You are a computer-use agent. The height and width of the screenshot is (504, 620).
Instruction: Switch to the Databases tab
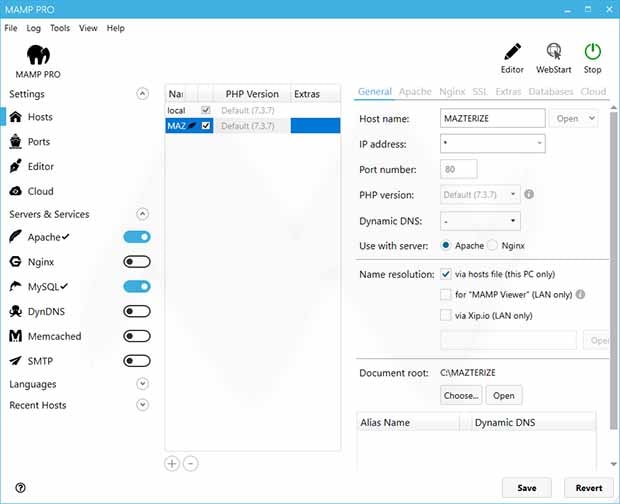[x=551, y=92]
